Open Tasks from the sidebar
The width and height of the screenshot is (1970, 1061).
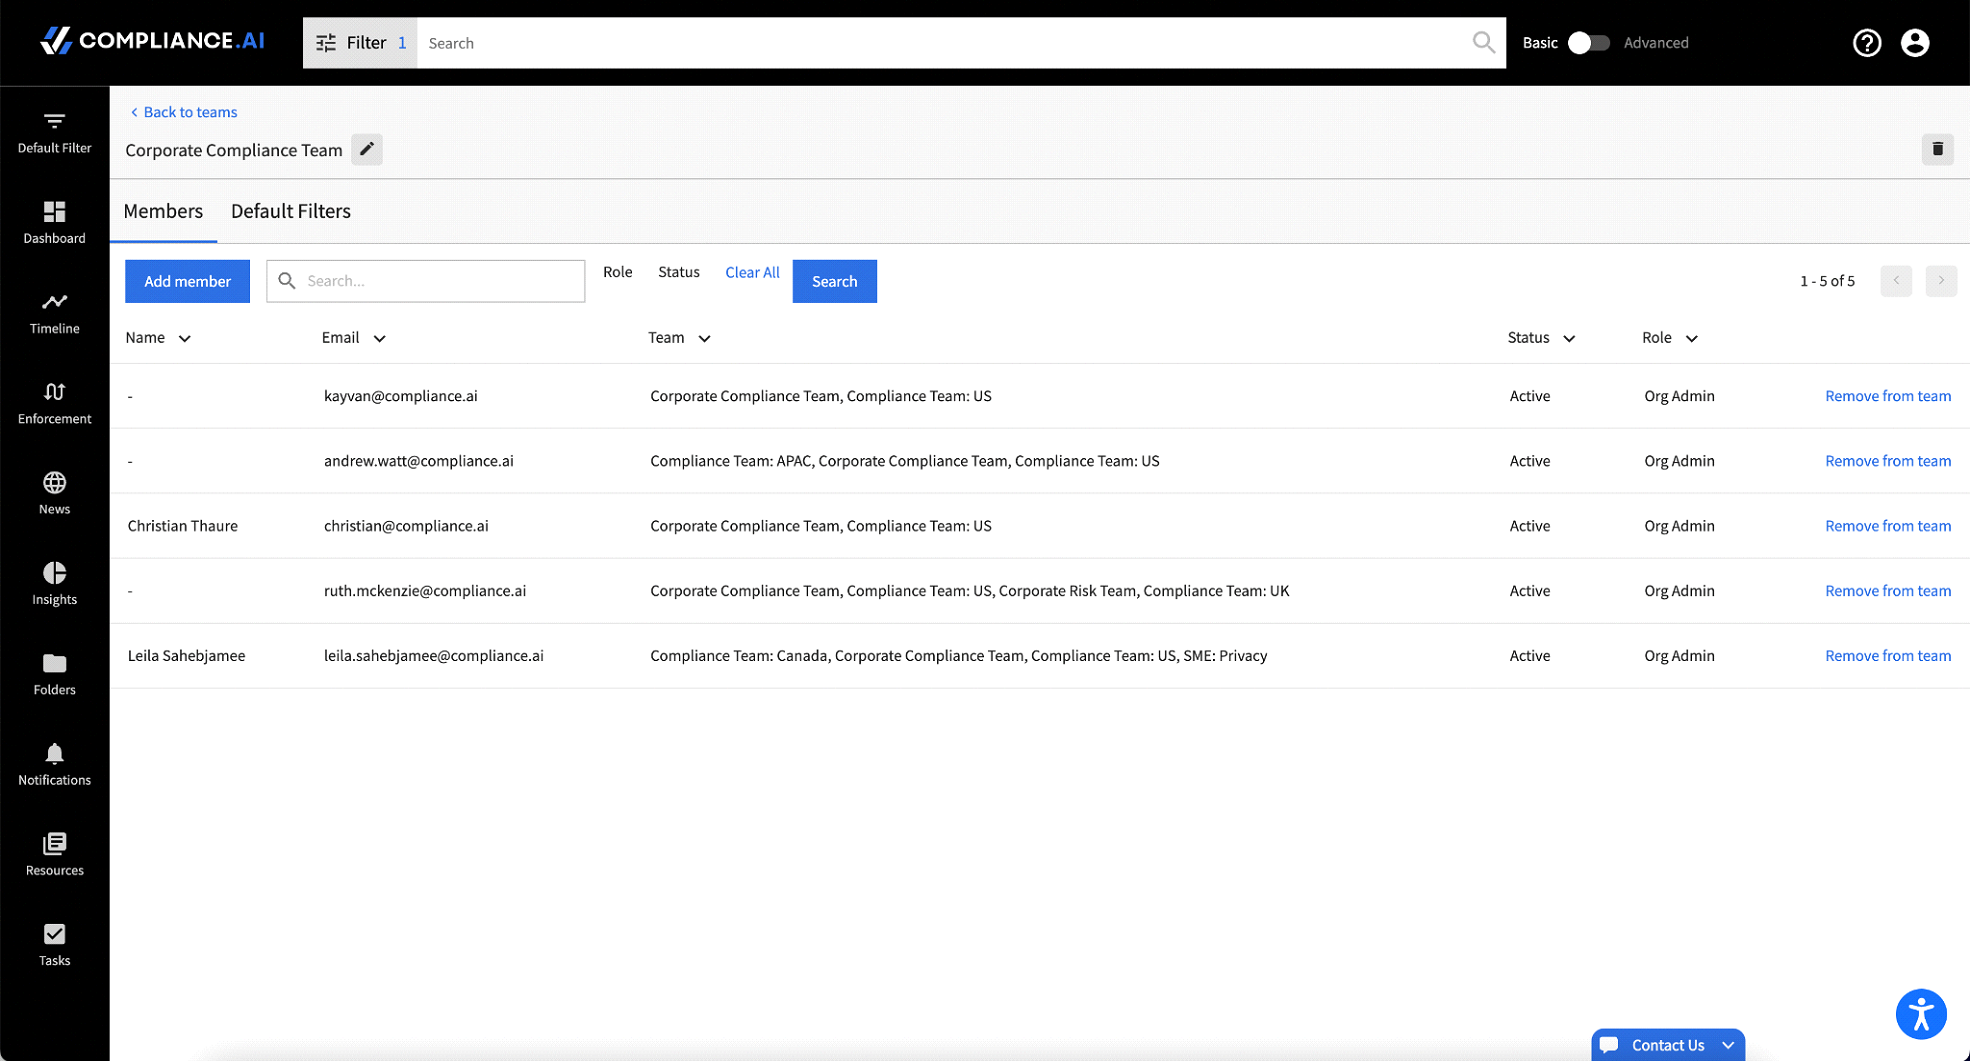click(x=54, y=943)
